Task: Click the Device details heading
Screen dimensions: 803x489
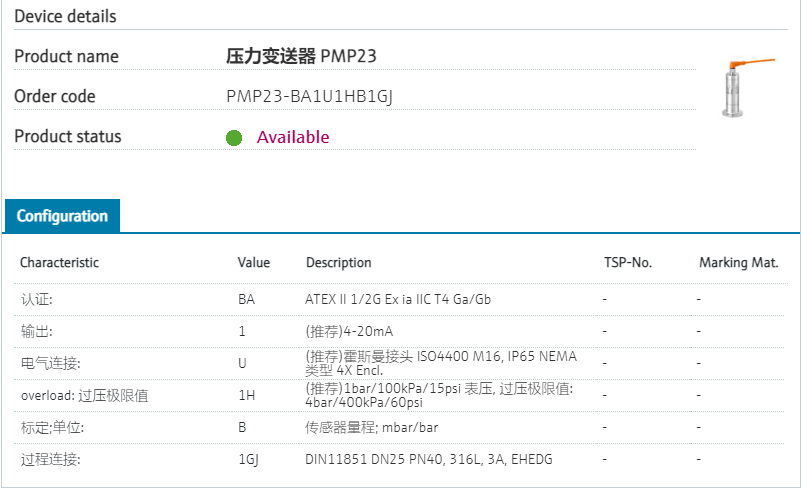Action: 65,16
